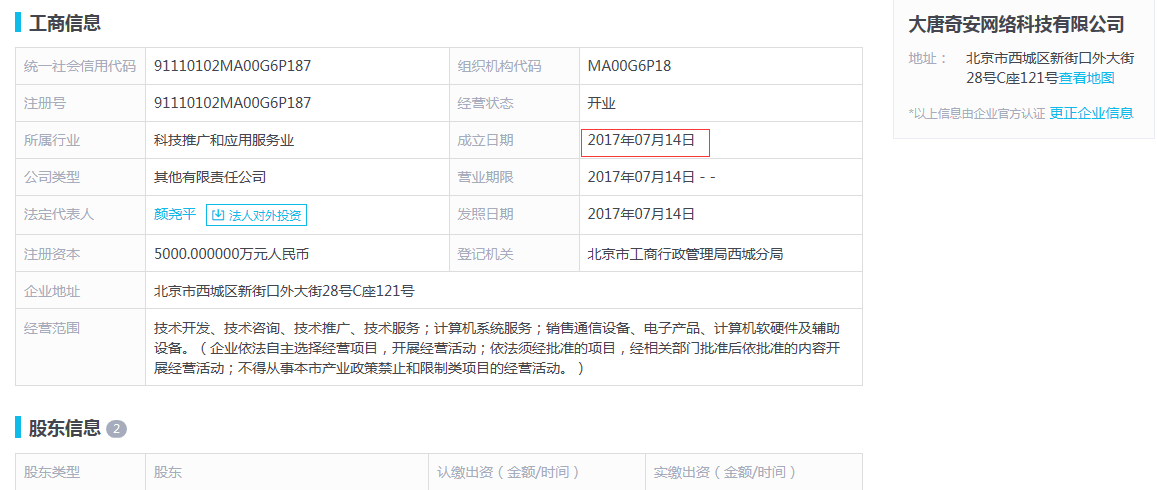1157x490 pixels.
Task: Select the 企业地址 address value
Action: point(284,291)
